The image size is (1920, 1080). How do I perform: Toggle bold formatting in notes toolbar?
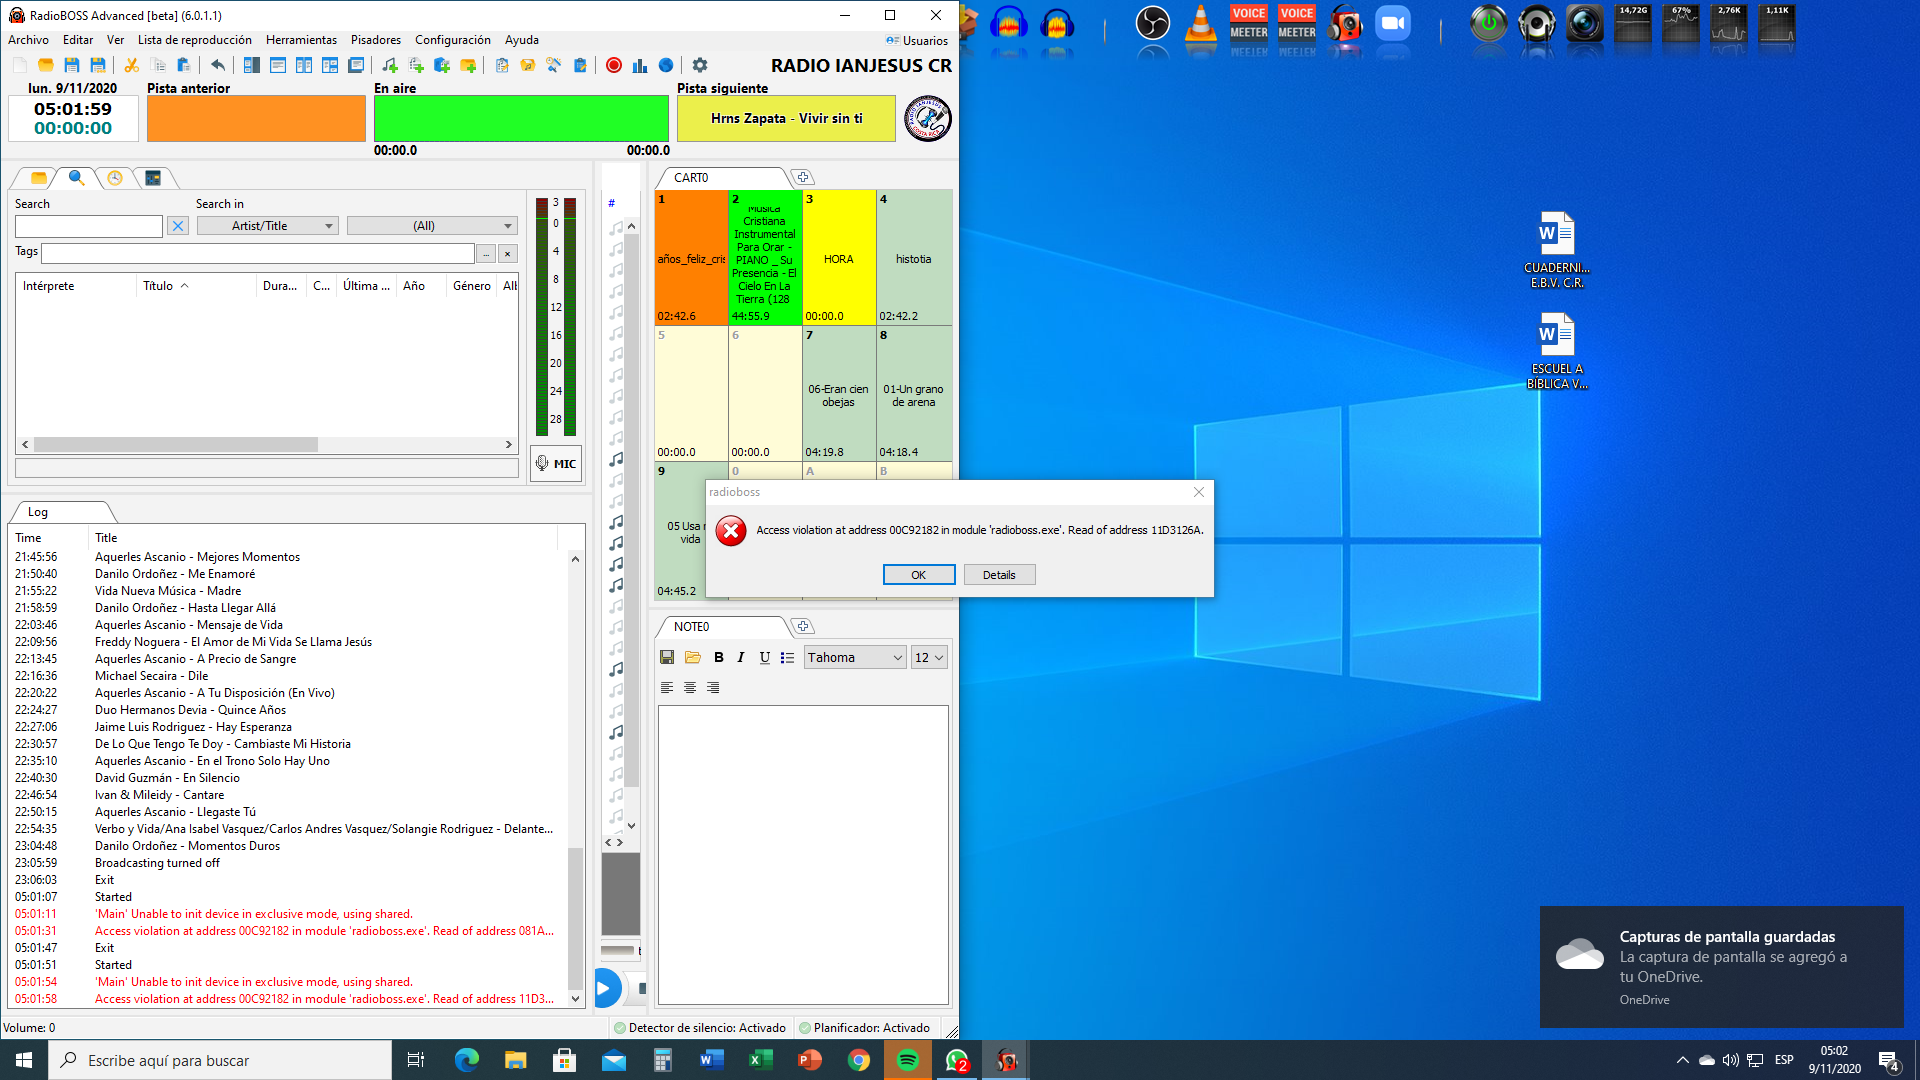(x=718, y=658)
